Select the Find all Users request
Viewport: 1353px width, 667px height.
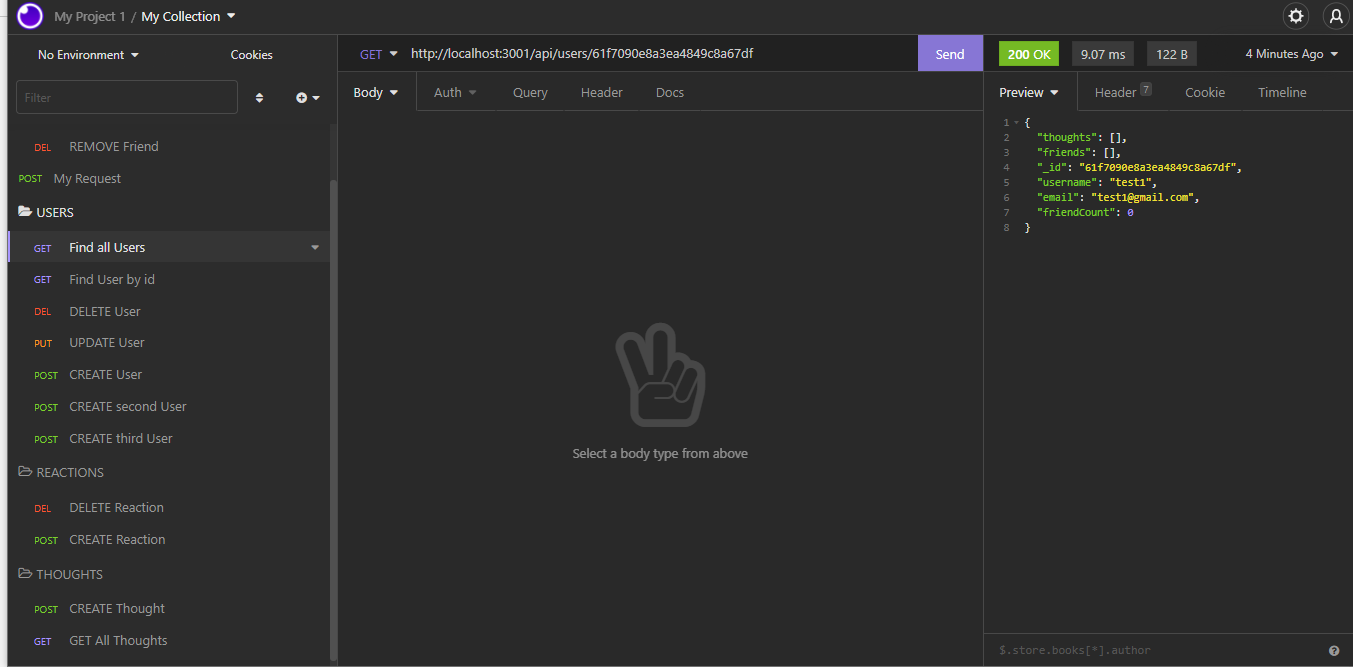tap(168, 247)
